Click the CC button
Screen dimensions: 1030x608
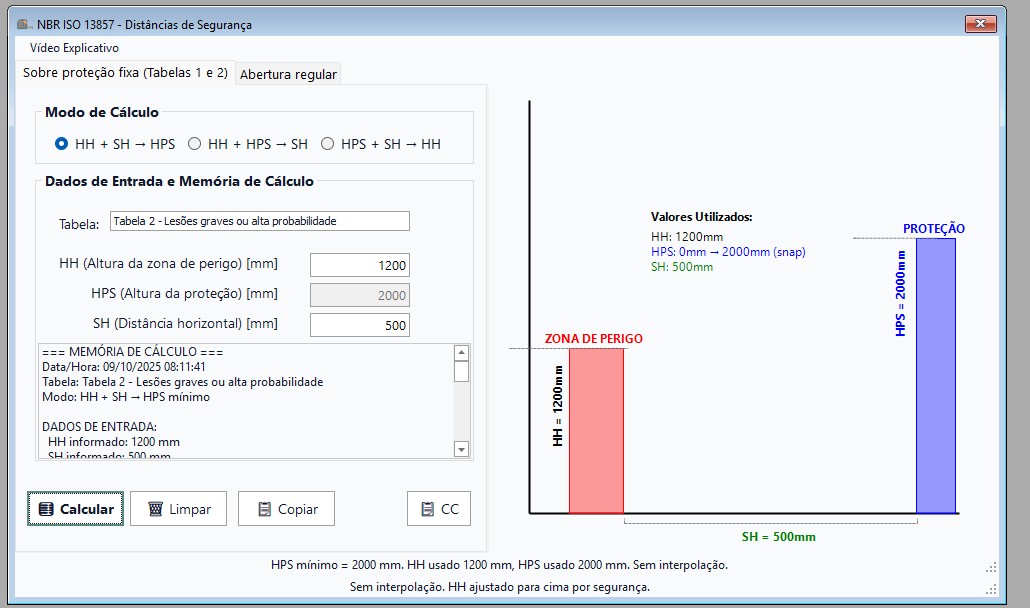coord(439,509)
